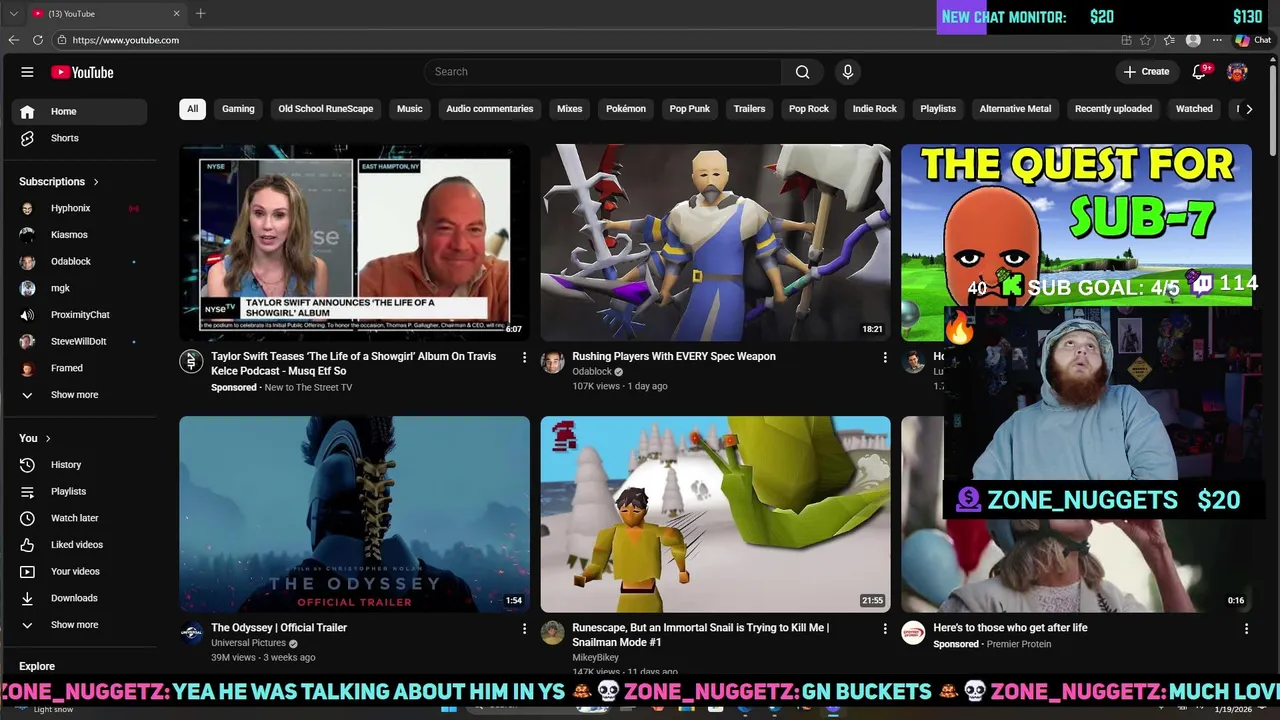Open History in sidebar
This screenshot has height=720, width=1280.
79,465
